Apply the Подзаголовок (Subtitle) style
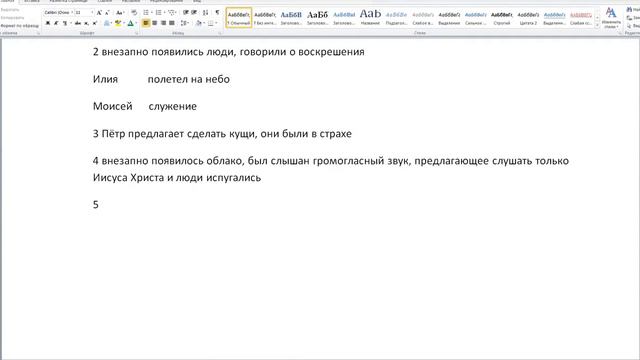 [x=396, y=18]
